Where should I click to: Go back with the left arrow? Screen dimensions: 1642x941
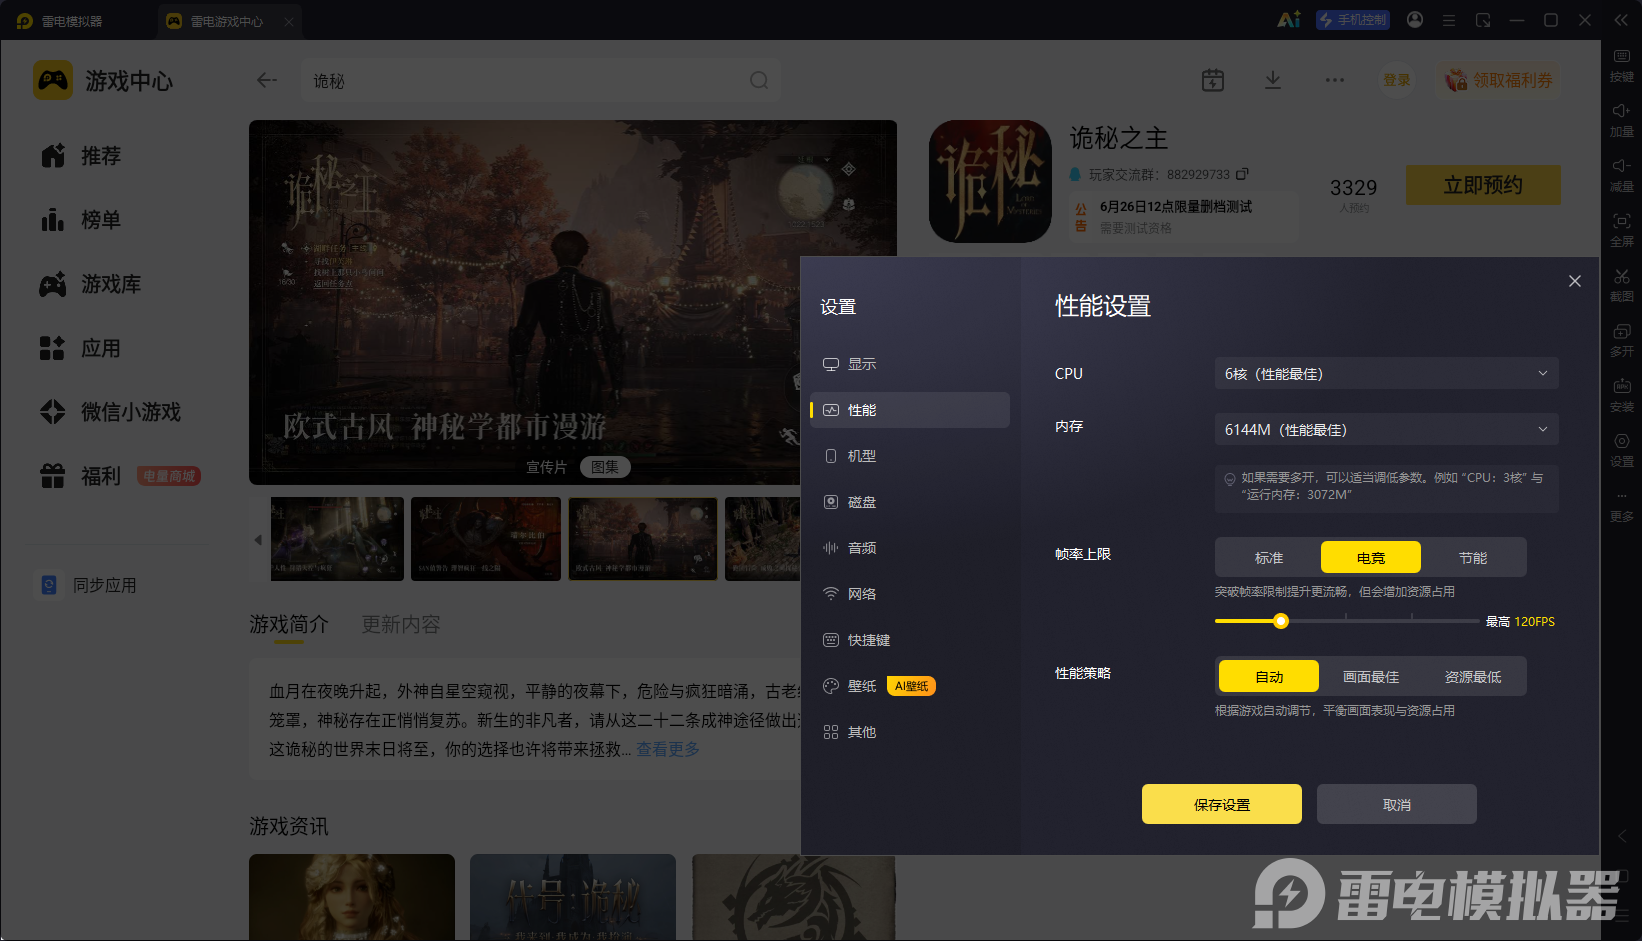[266, 80]
